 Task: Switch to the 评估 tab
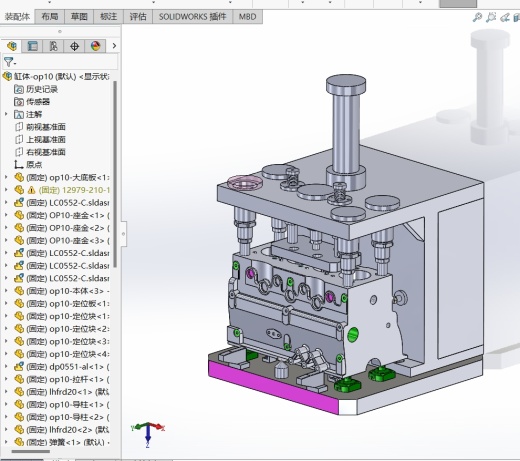pos(138,17)
